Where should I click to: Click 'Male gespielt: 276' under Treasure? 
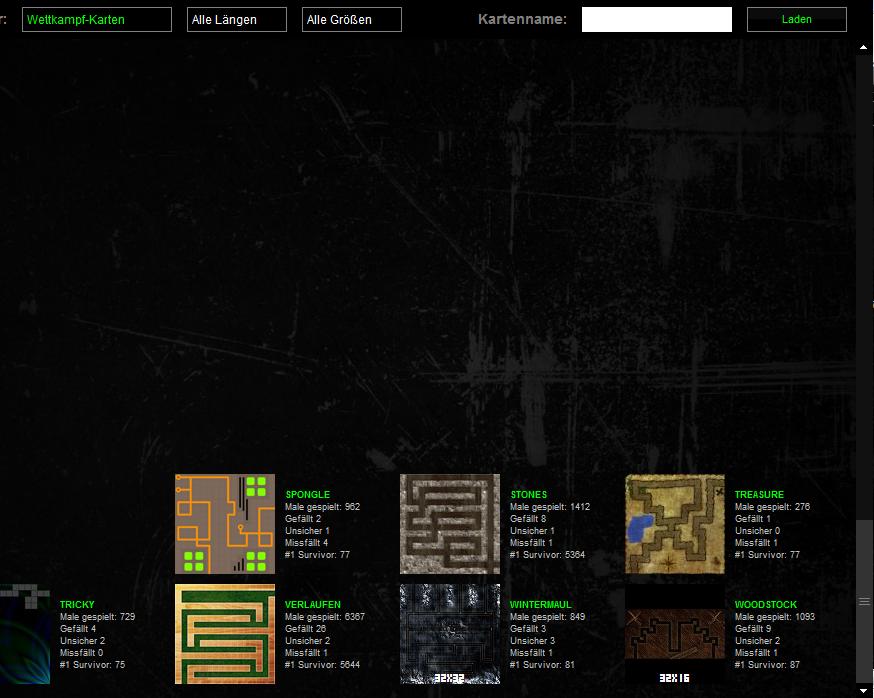tap(773, 507)
